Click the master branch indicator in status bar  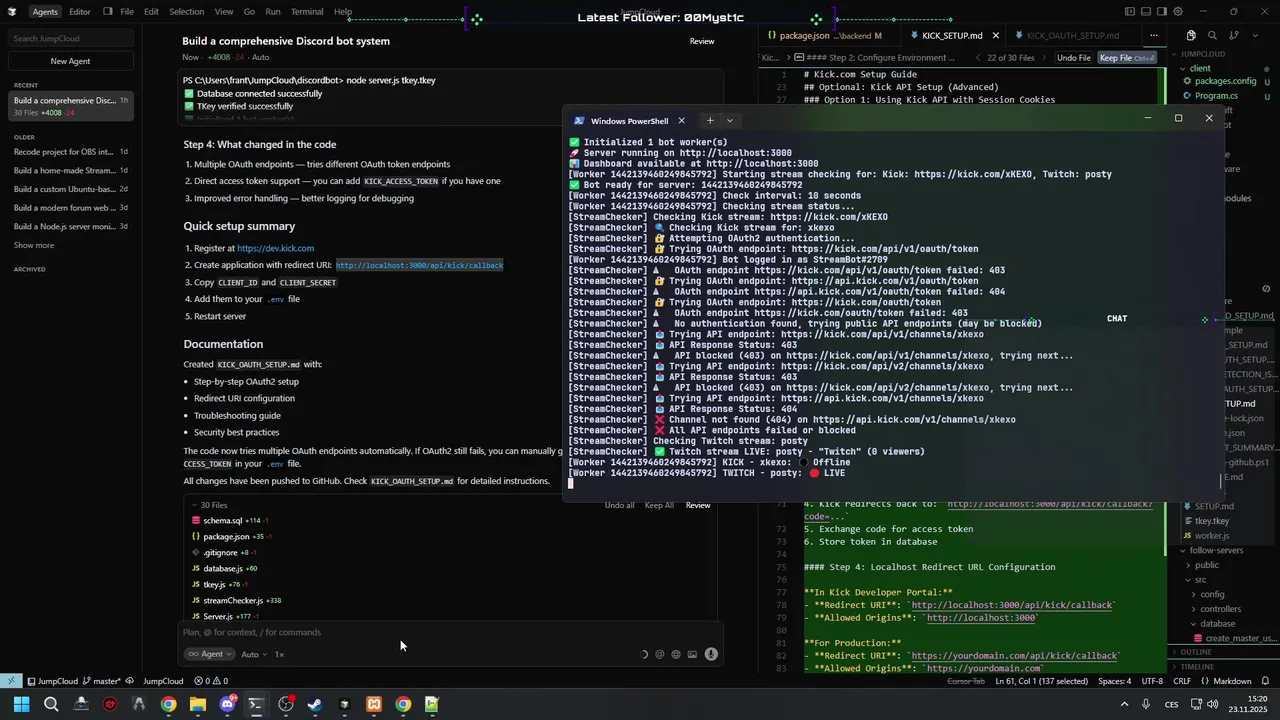click(101, 681)
